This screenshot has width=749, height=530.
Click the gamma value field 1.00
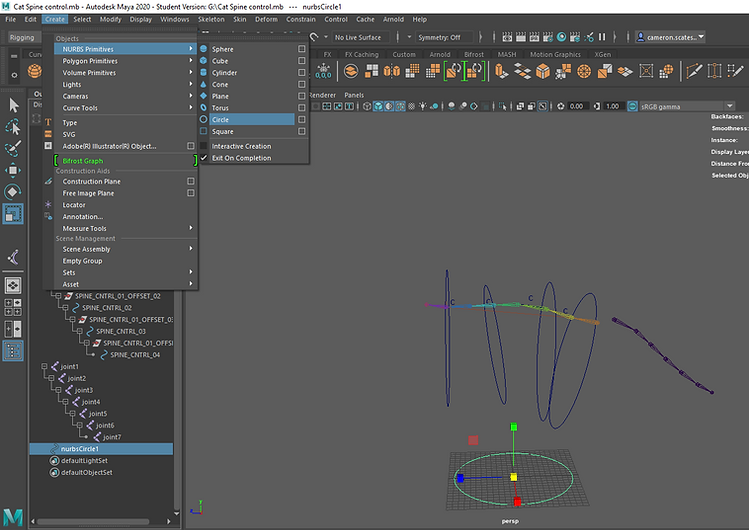point(613,106)
